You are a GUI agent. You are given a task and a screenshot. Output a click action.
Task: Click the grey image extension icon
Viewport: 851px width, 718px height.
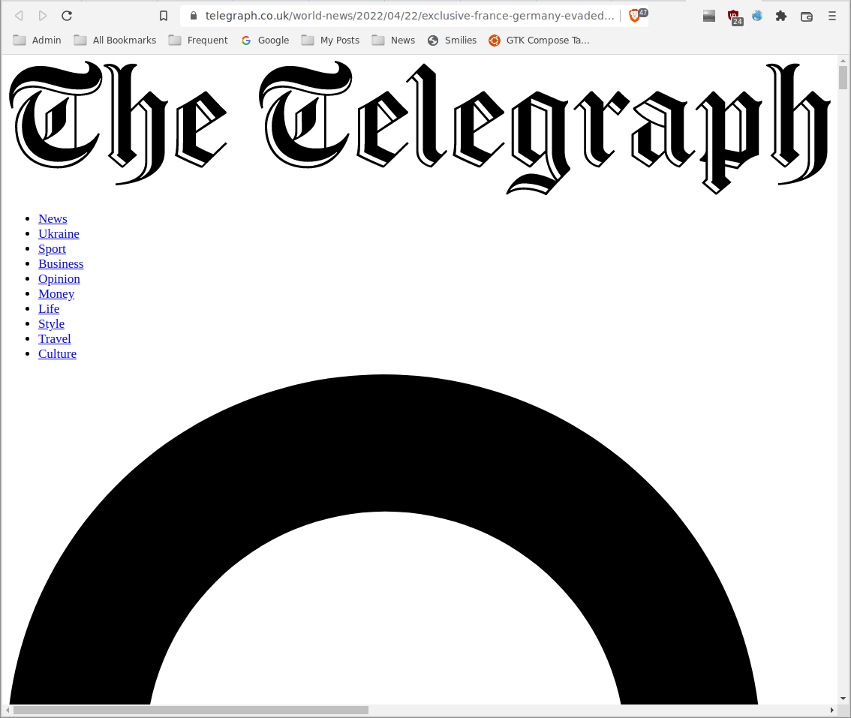coord(709,16)
